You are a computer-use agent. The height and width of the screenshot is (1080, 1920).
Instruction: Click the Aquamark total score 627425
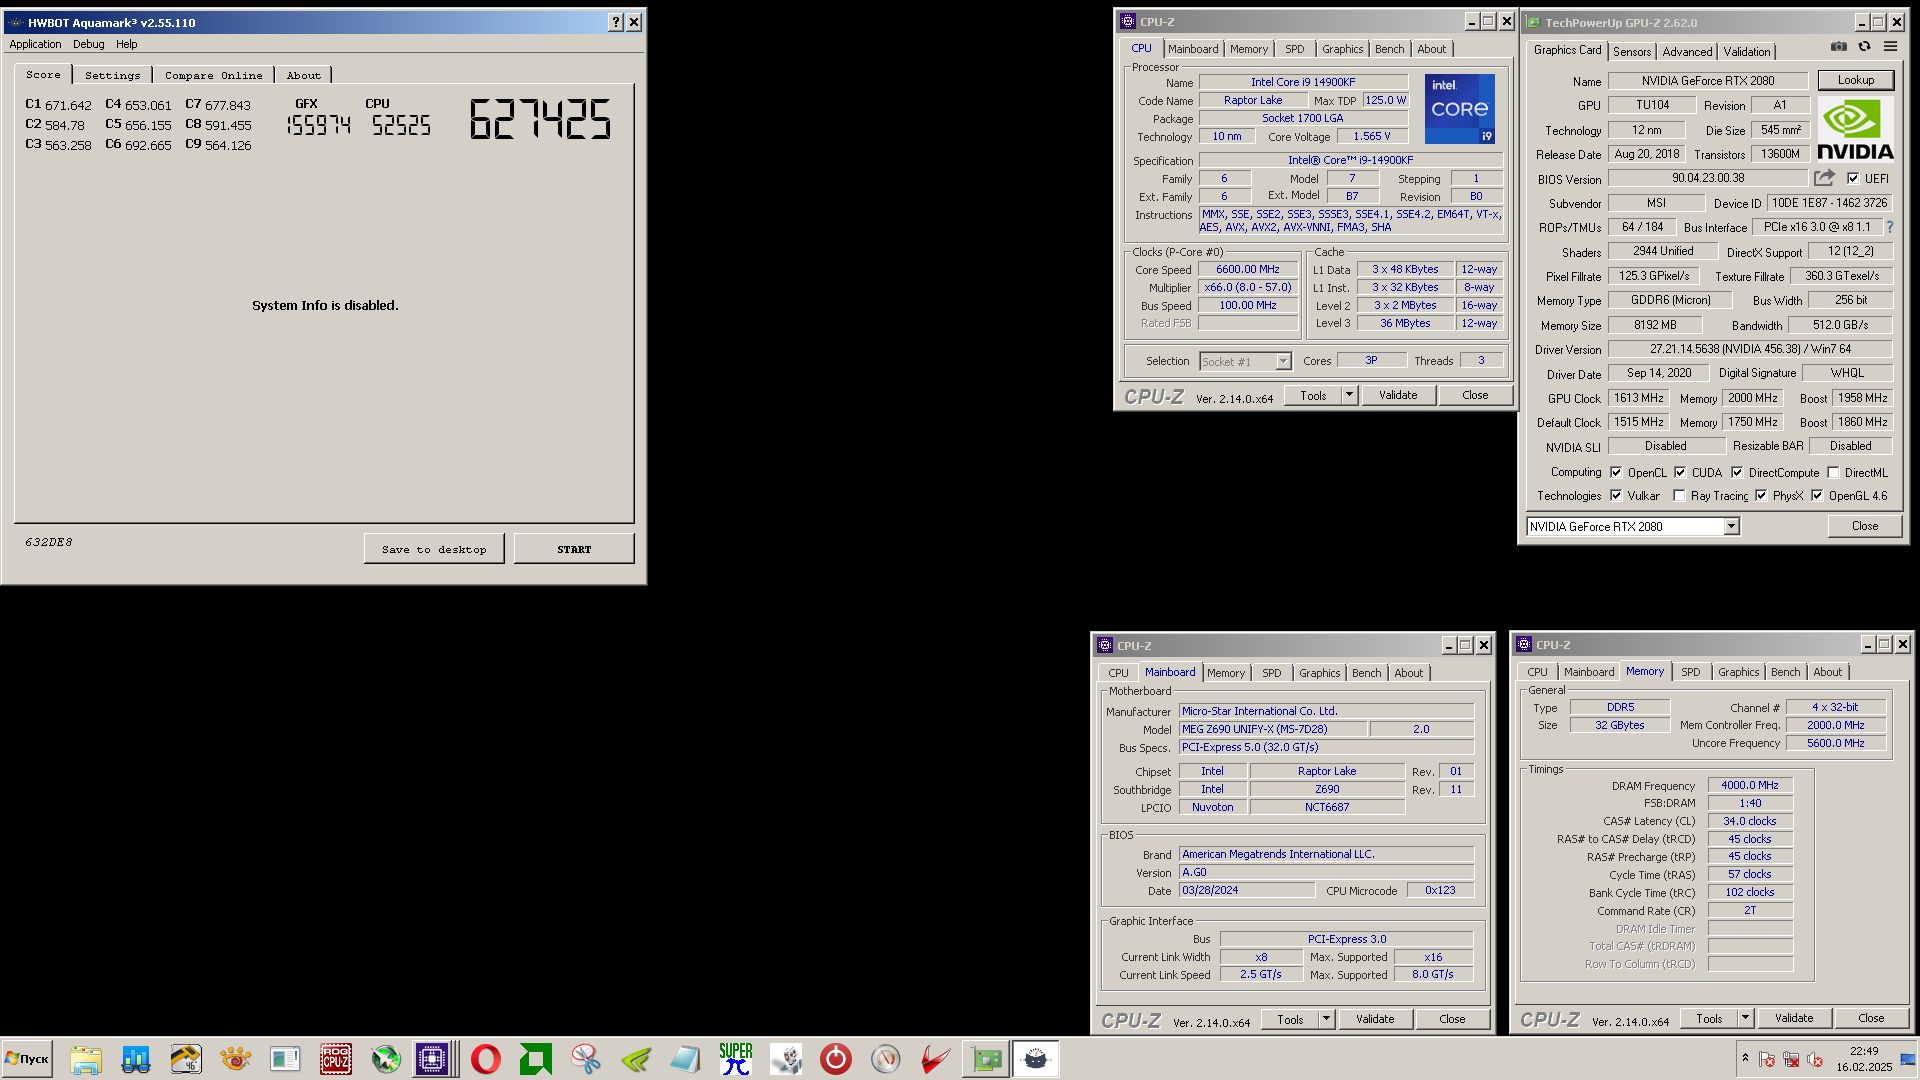pos(540,120)
